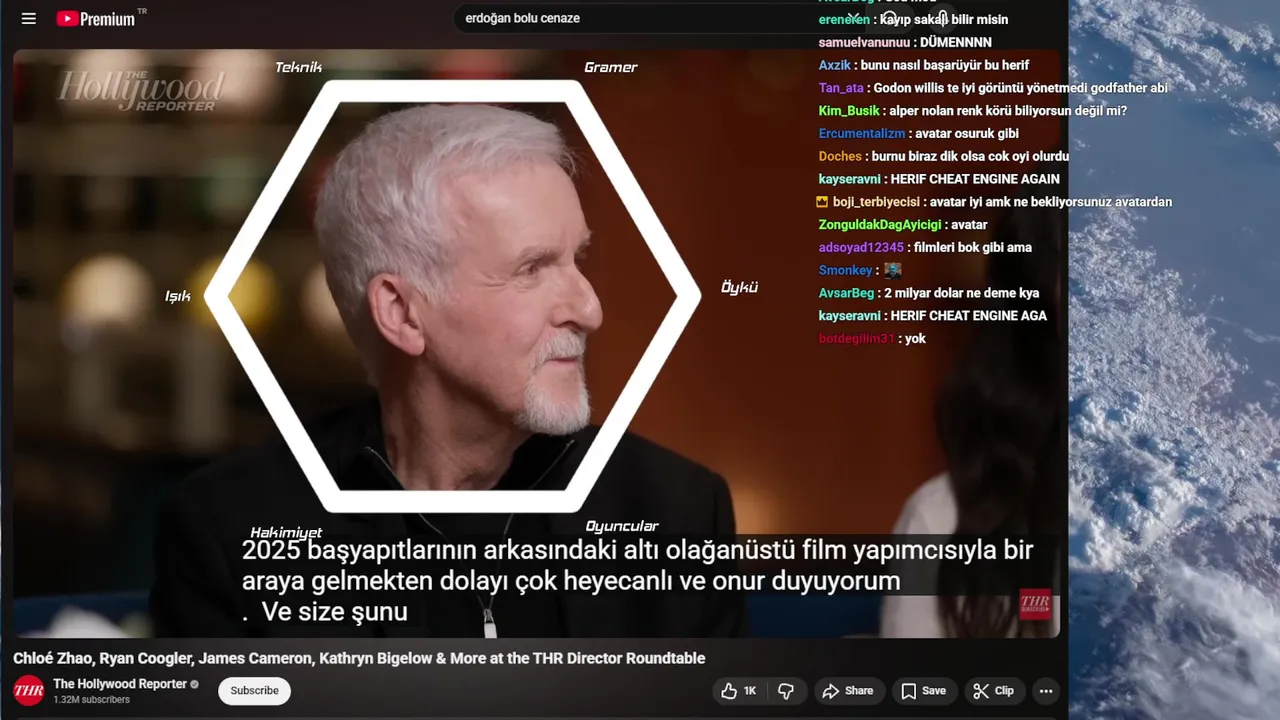Screen dimensions: 1280x720
Task: Click the 'Hakimiyet' hexagon label
Action: [x=286, y=533]
